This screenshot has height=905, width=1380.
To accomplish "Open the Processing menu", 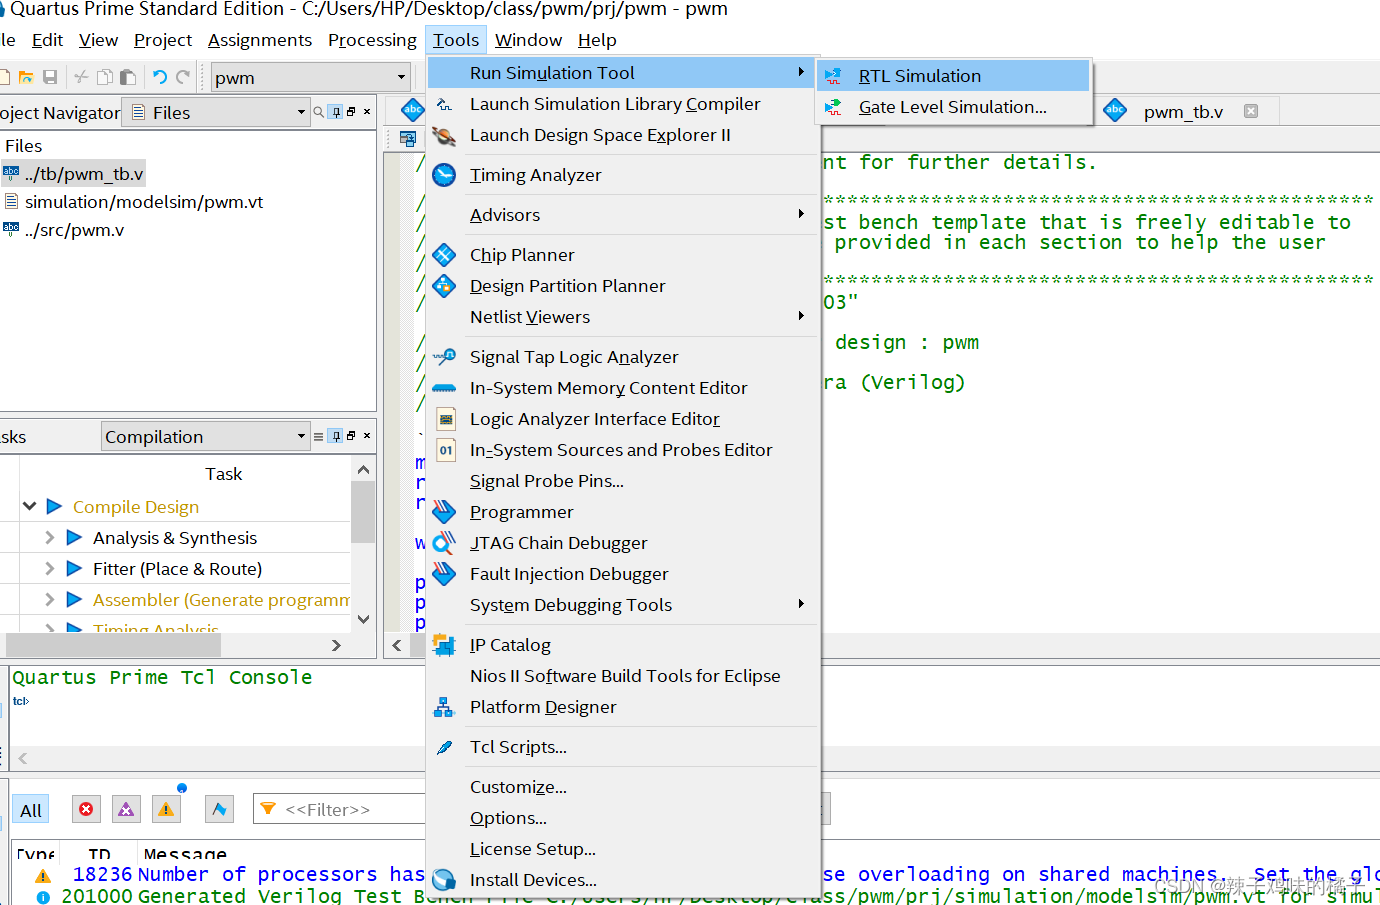I will tap(372, 40).
